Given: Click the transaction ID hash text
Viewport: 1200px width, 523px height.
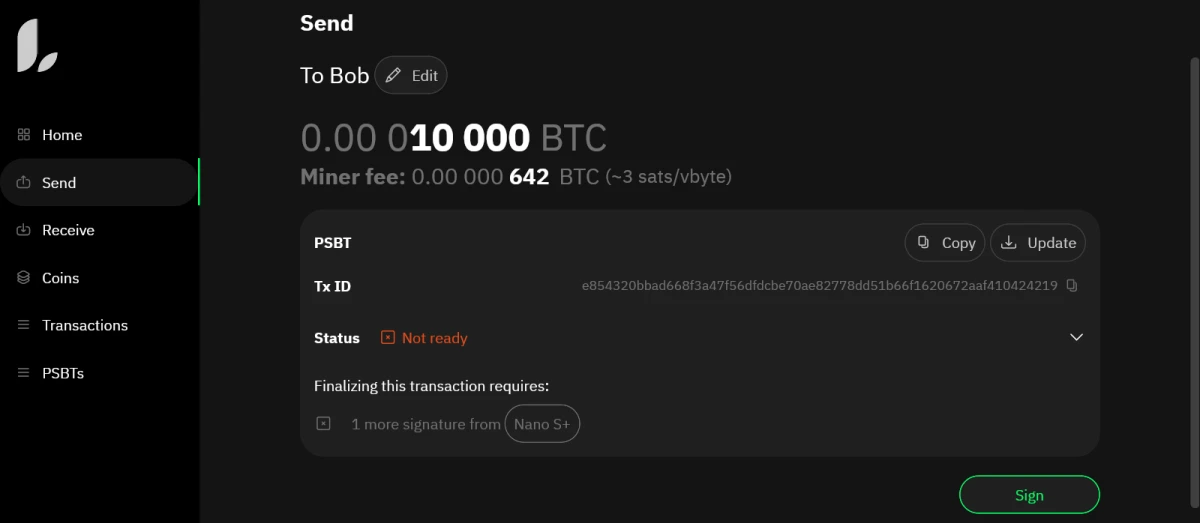Looking at the screenshot, I should pyautogui.click(x=819, y=286).
